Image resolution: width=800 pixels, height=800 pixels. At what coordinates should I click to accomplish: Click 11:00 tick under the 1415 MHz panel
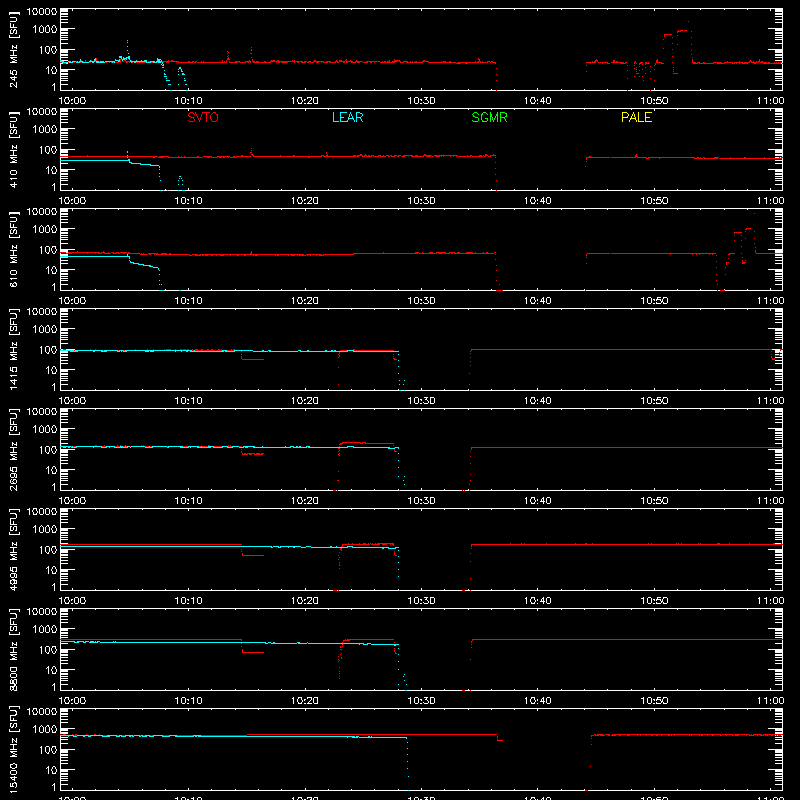pos(770,401)
